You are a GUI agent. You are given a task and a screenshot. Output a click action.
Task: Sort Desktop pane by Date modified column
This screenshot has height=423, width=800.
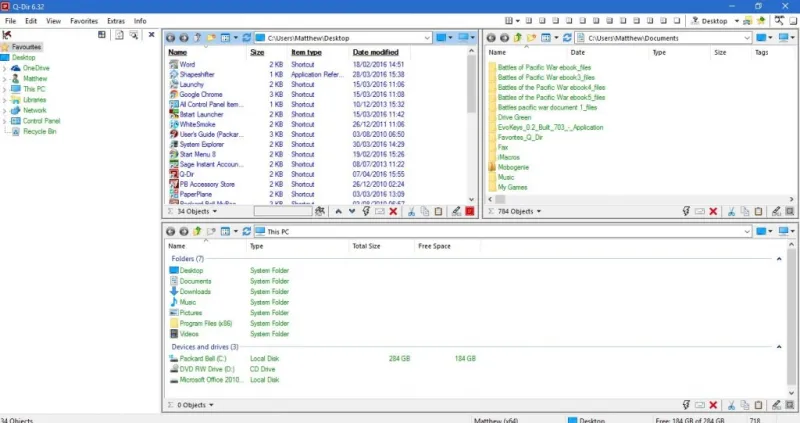point(375,52)
